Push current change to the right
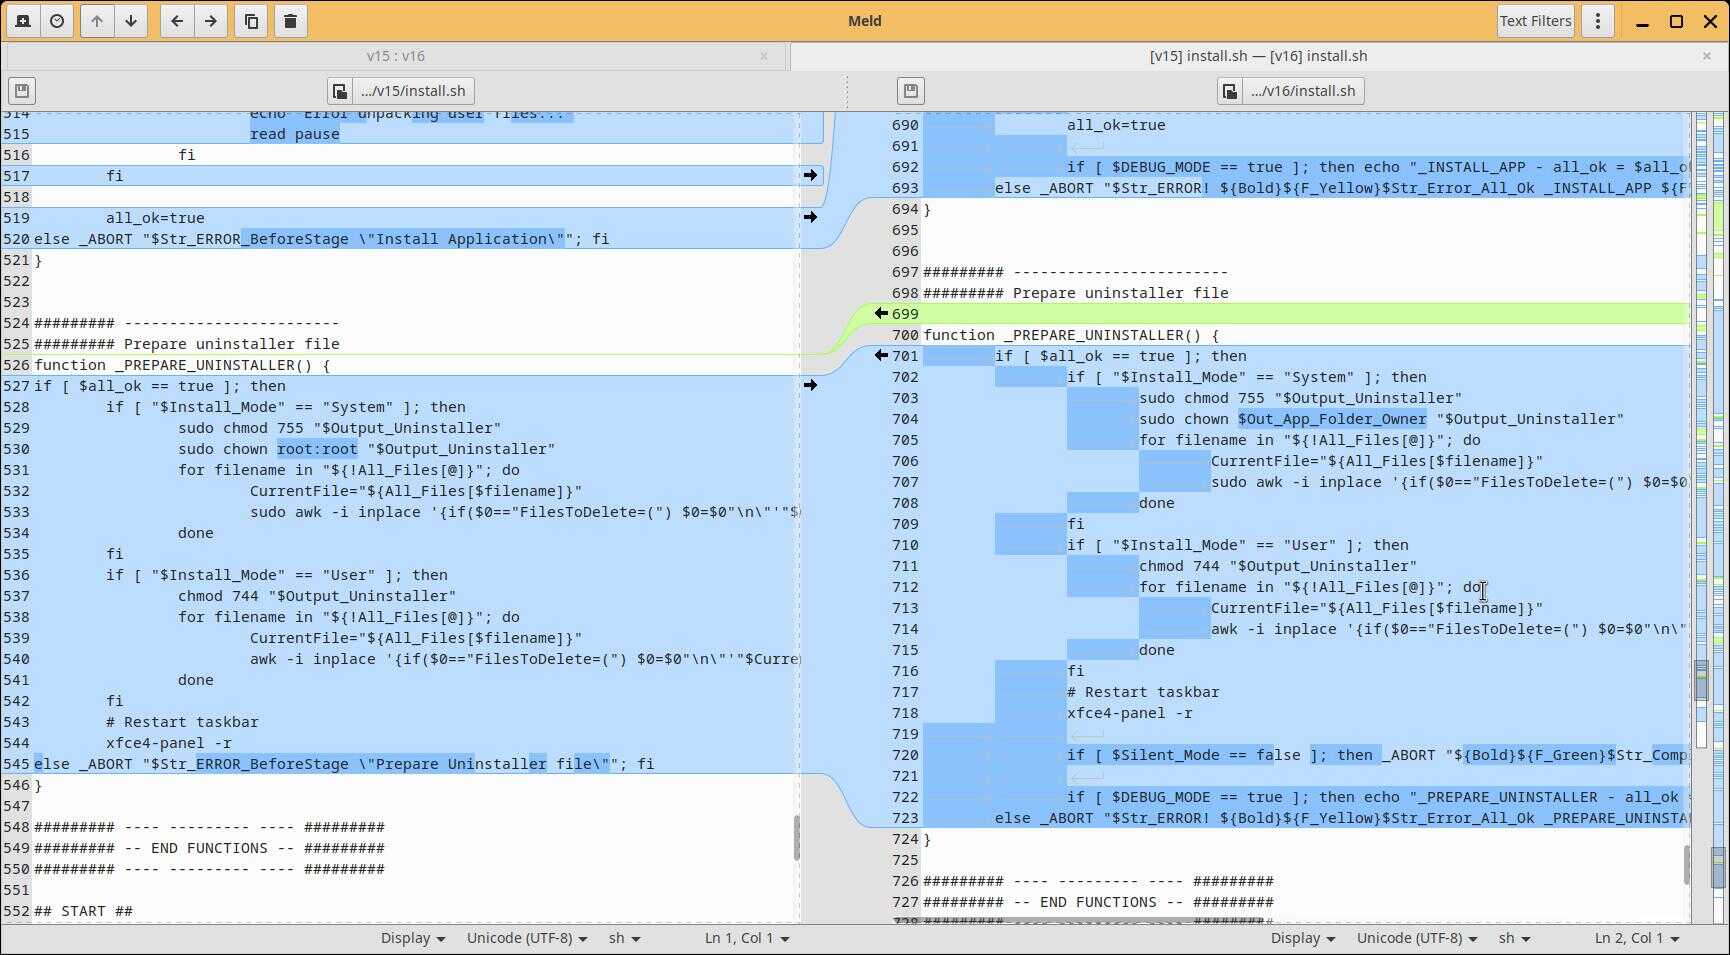1730x955 pixels. click(211, 21)
